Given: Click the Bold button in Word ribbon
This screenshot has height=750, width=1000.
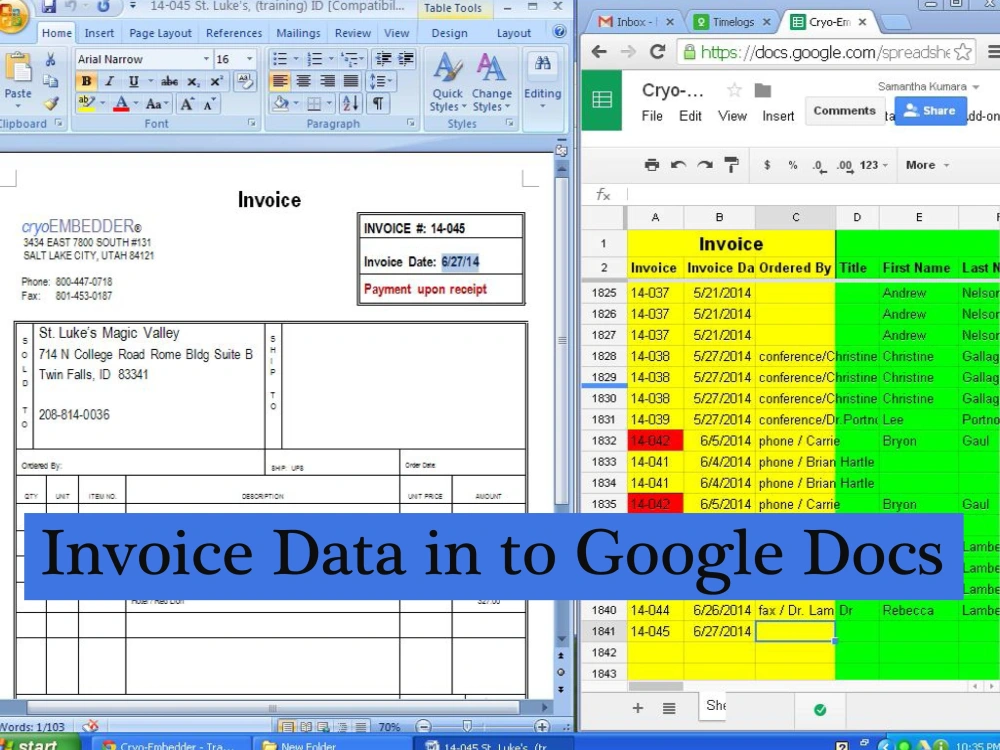Looking at the screenshot, I should 86,81.
